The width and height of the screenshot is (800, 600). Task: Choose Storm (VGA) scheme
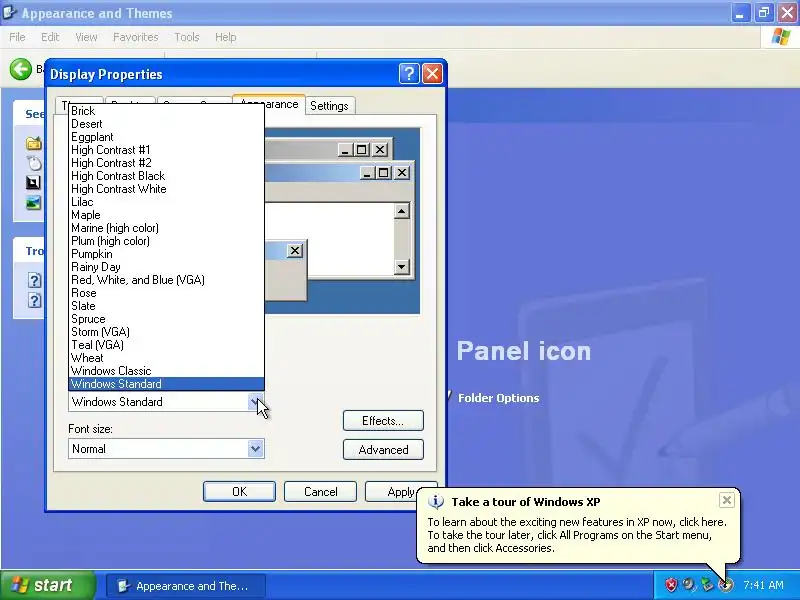coord(166,332)
